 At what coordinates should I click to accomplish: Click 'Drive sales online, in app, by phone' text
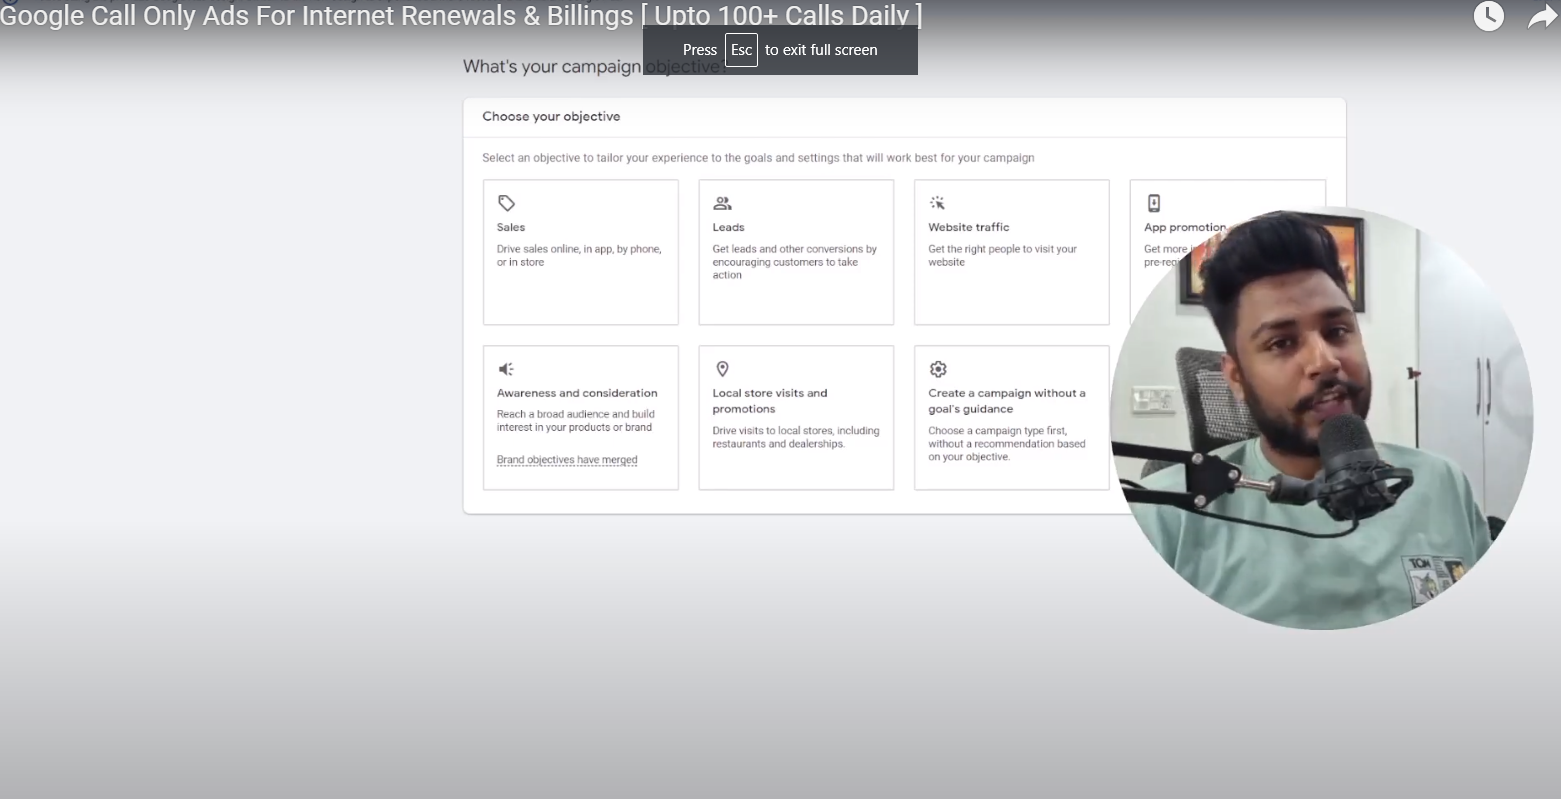[x=579, y=256]
